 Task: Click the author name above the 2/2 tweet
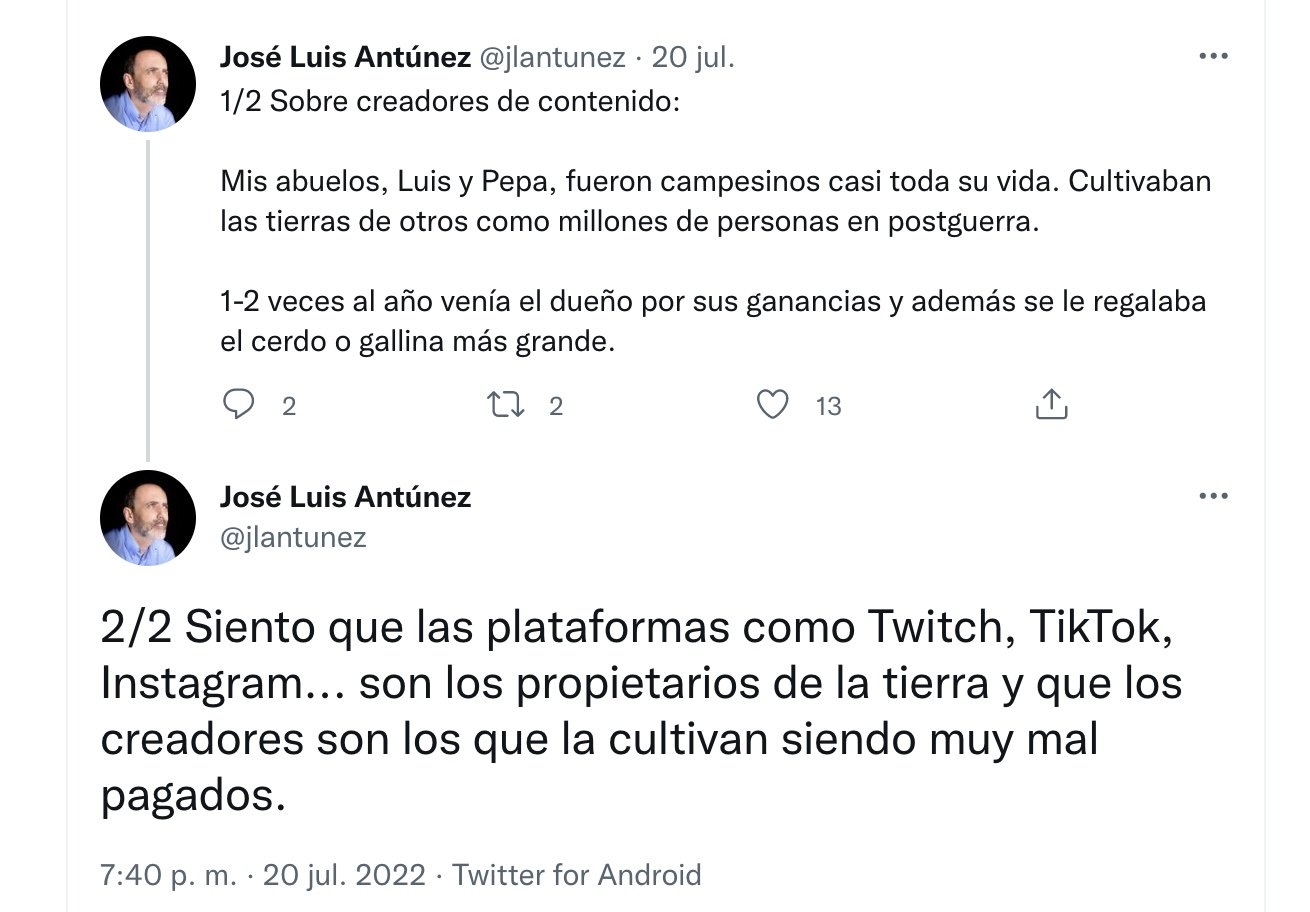pyautogui.click(x=345, y=497)
